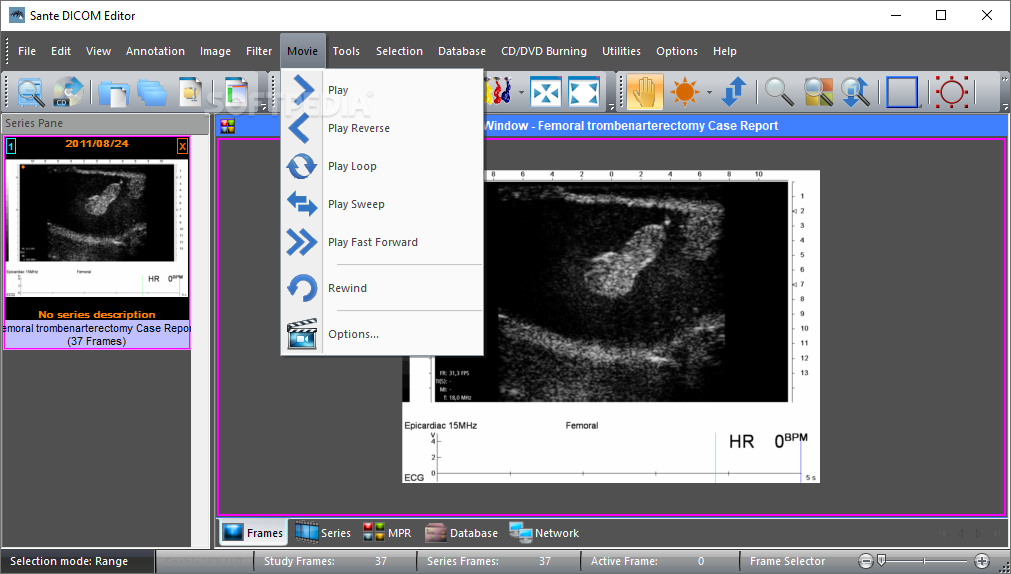Viewport: 1011px width, 574px height.
Task: Click the clapperboard Options icon
Action: 302,334
